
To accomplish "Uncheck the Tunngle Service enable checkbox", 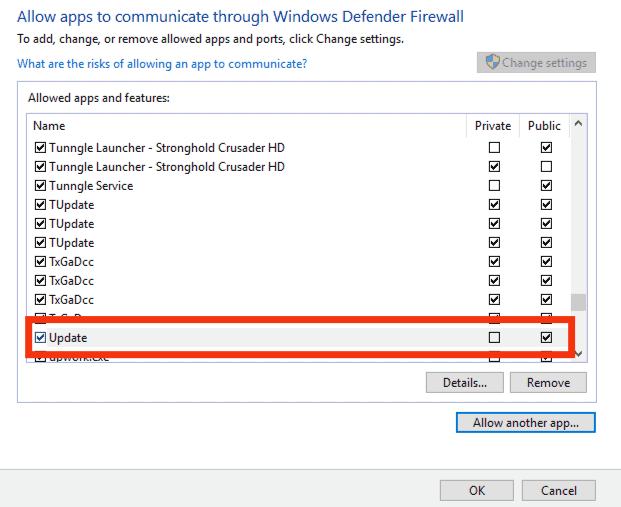I will click(x=40, y=185).
